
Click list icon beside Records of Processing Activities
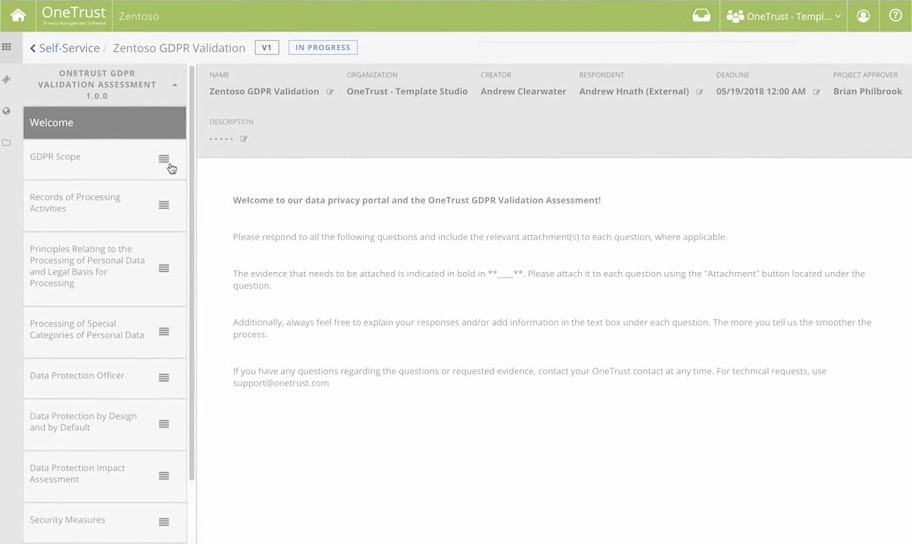(164, 205)
